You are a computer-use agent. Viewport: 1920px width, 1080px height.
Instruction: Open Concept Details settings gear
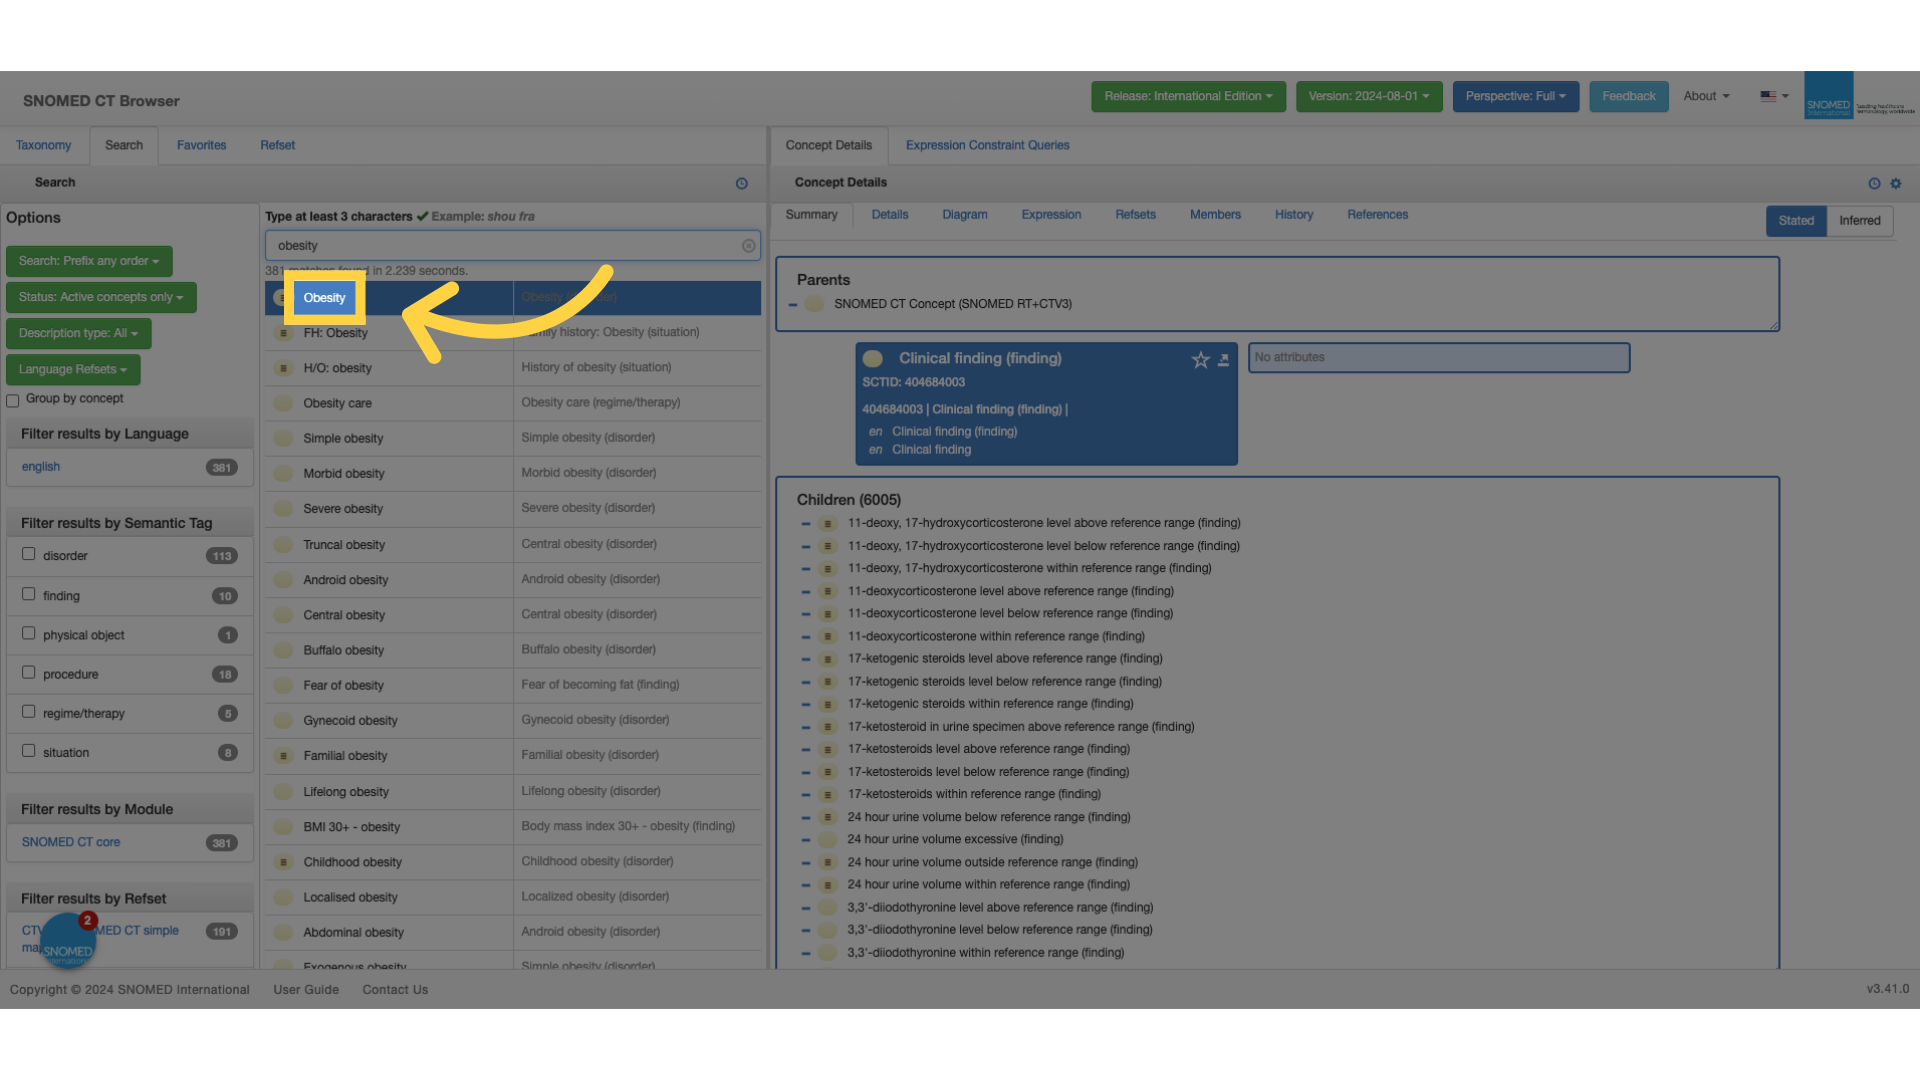[x=1896, y=183]
